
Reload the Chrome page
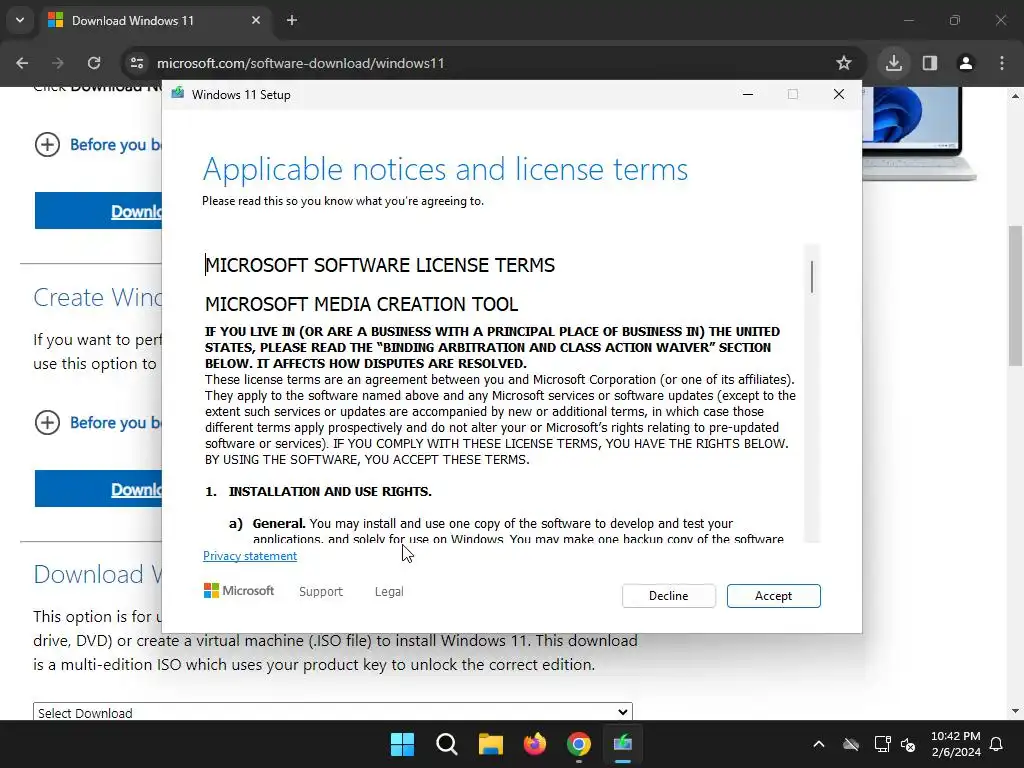[x=94, y=63]
